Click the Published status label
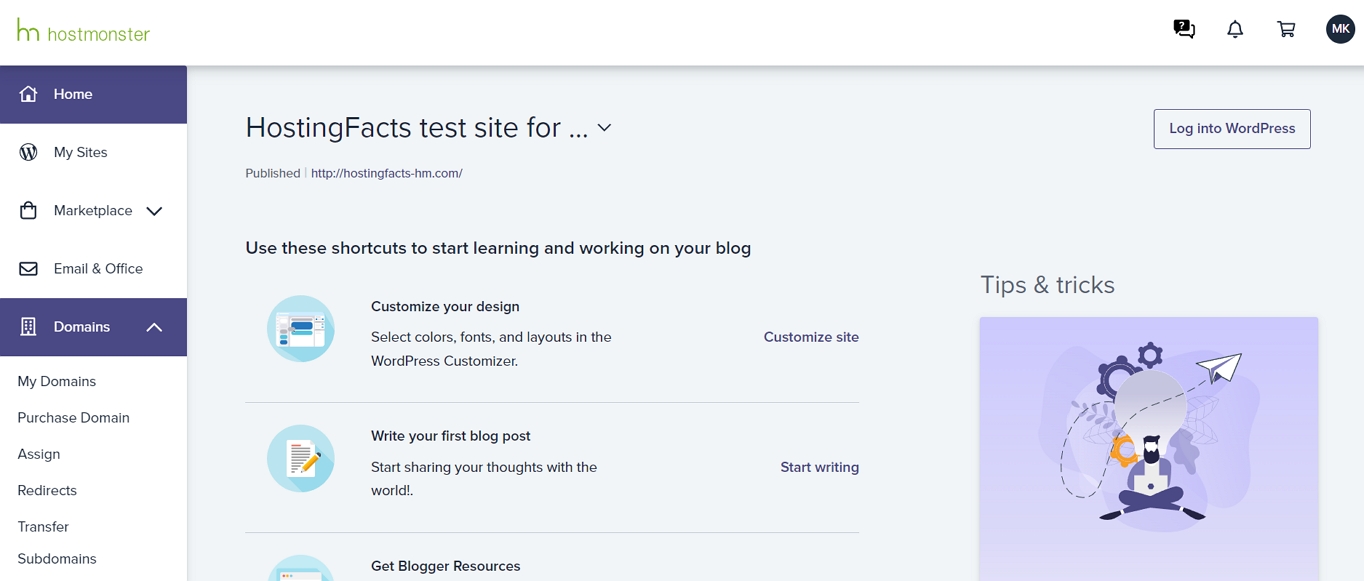1364x581 pixels. [273, 173]
